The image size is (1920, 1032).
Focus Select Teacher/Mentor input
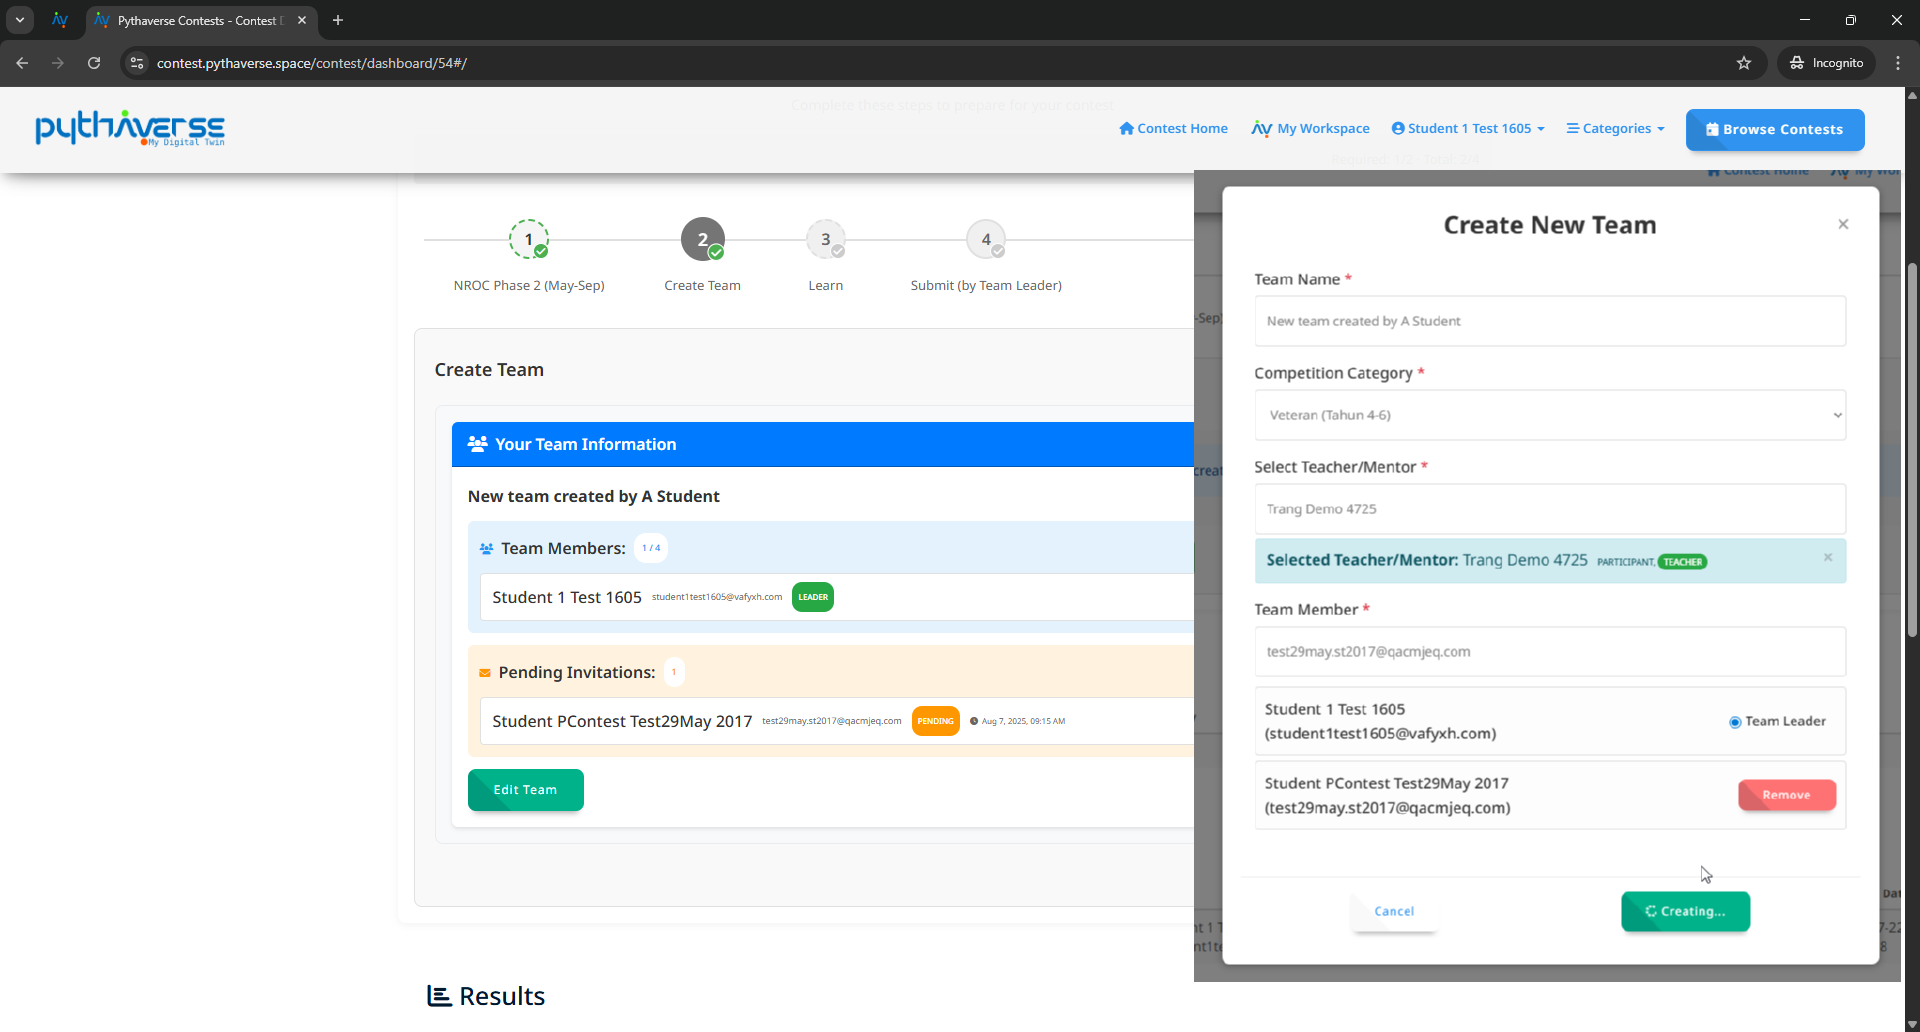pyautogui.click(x=1550, y=509)
